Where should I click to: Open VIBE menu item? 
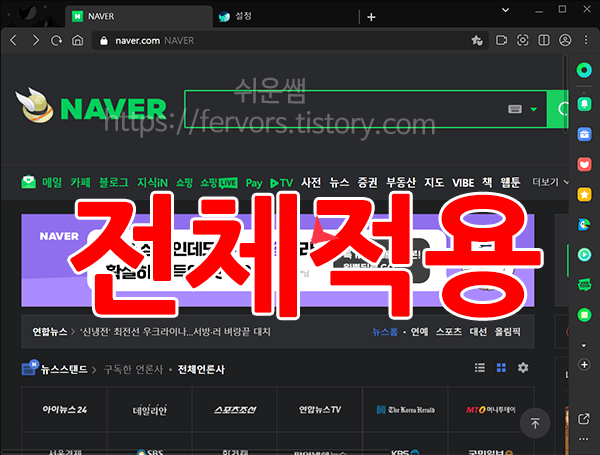[463, 183]
